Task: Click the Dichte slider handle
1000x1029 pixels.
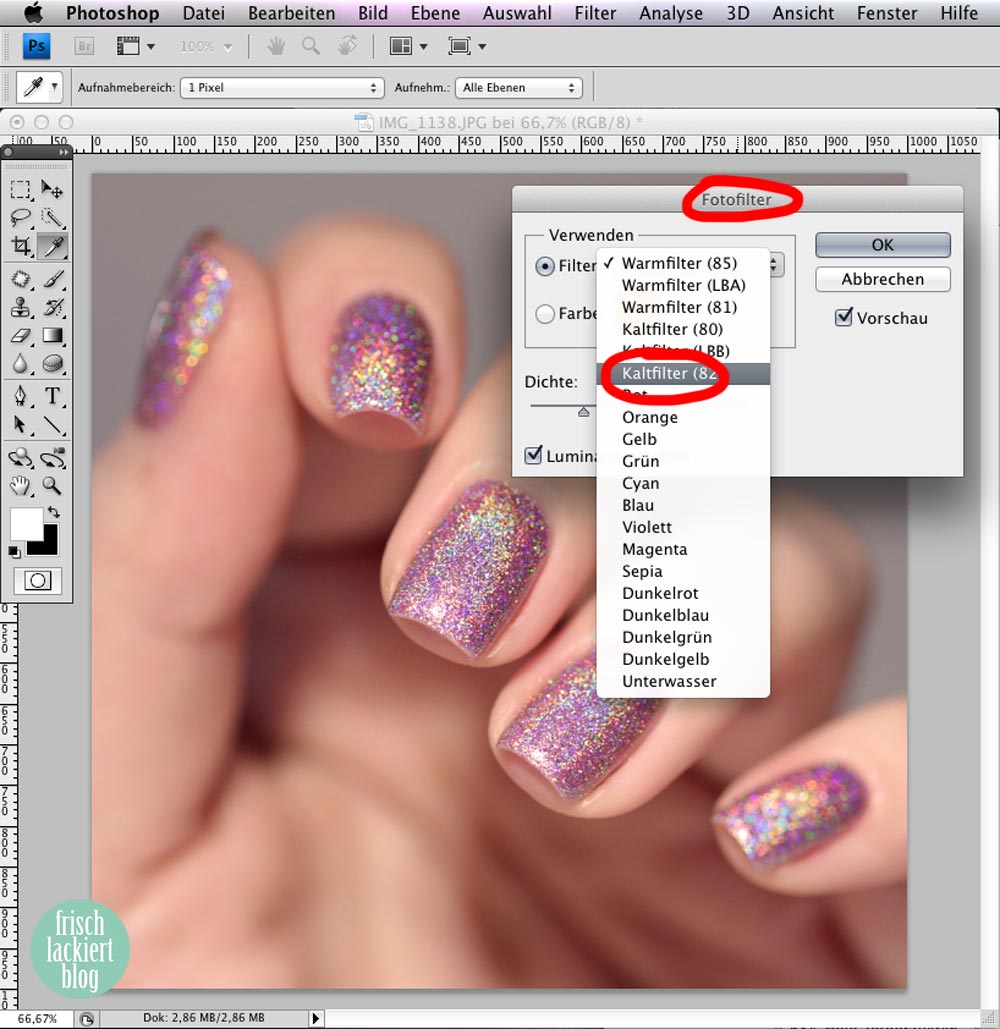Action: click(x=583, y=412)
